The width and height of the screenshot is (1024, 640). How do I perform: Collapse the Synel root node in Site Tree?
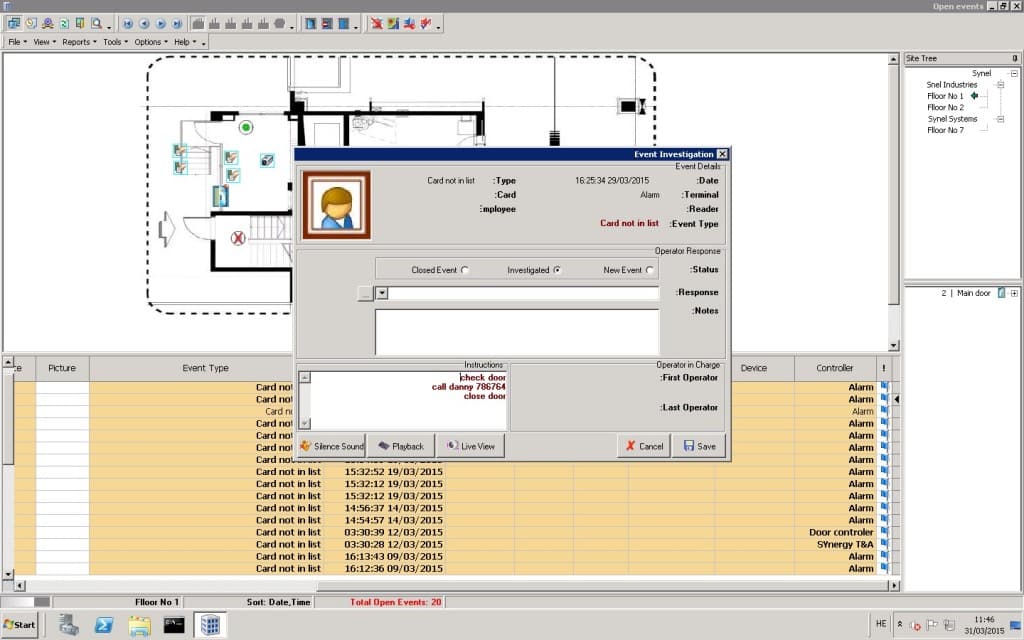click(1014, 73)
